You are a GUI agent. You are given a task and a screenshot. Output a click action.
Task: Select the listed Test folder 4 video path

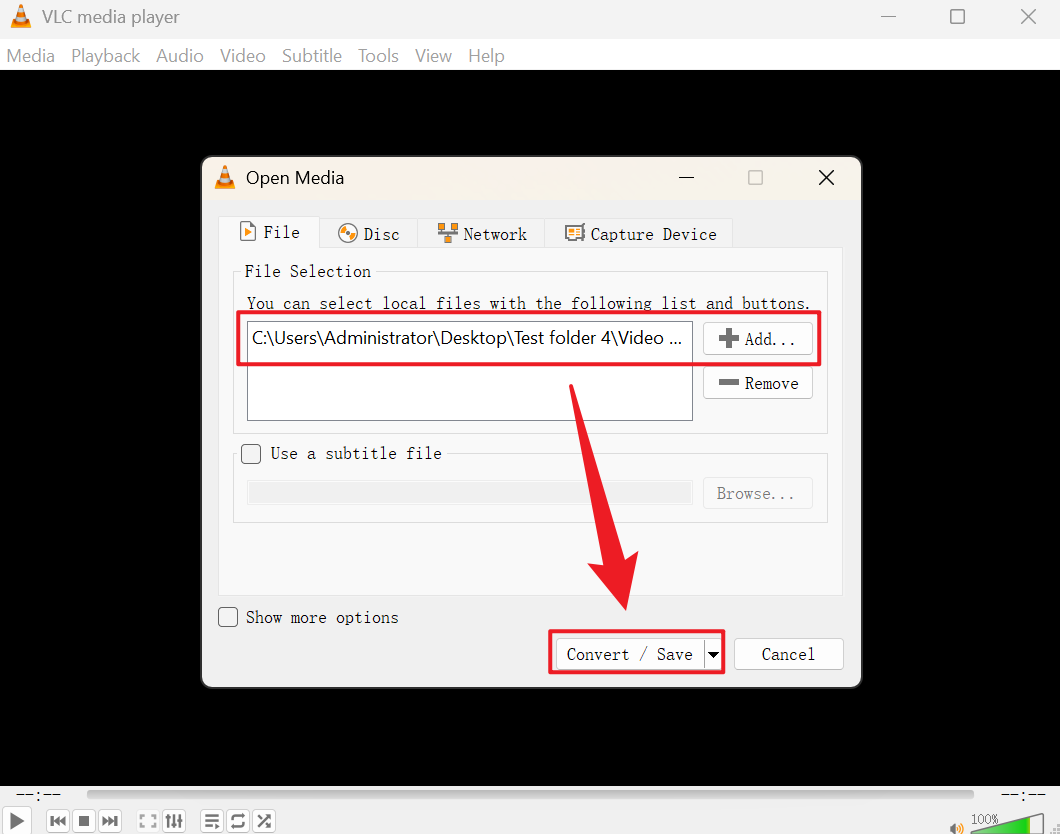469,338
